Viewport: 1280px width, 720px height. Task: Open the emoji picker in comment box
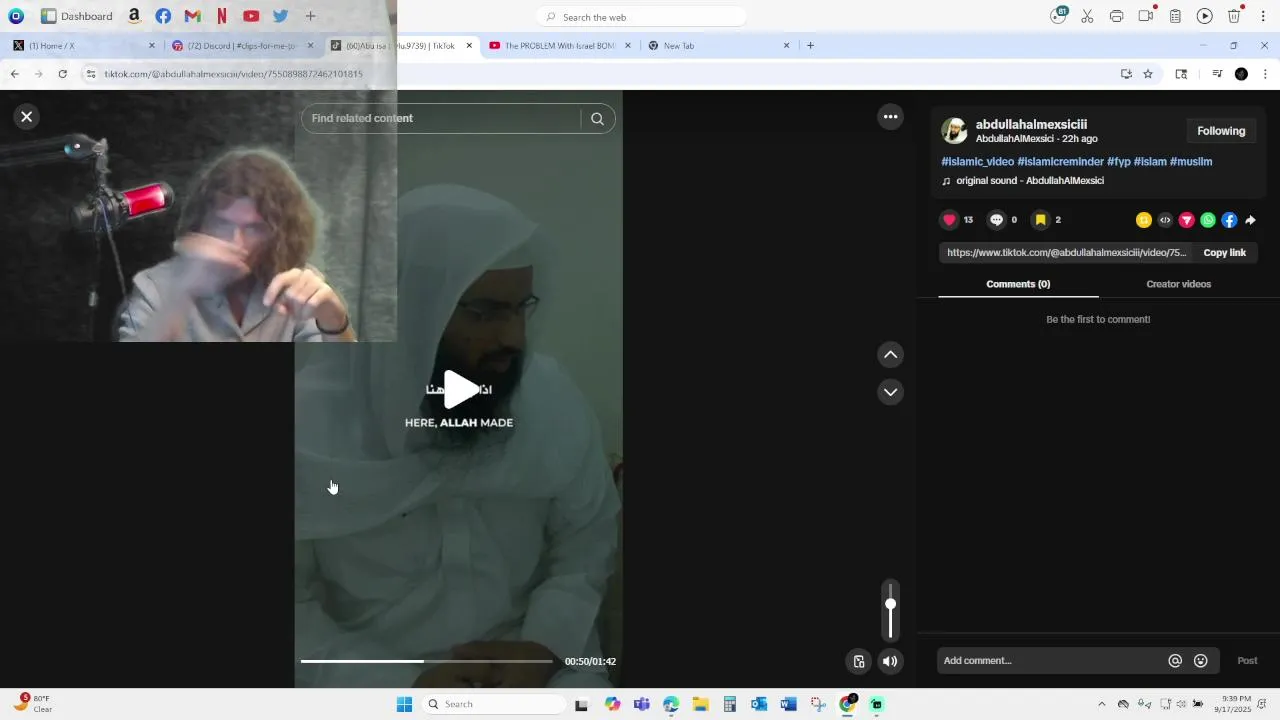[1201, 661]
